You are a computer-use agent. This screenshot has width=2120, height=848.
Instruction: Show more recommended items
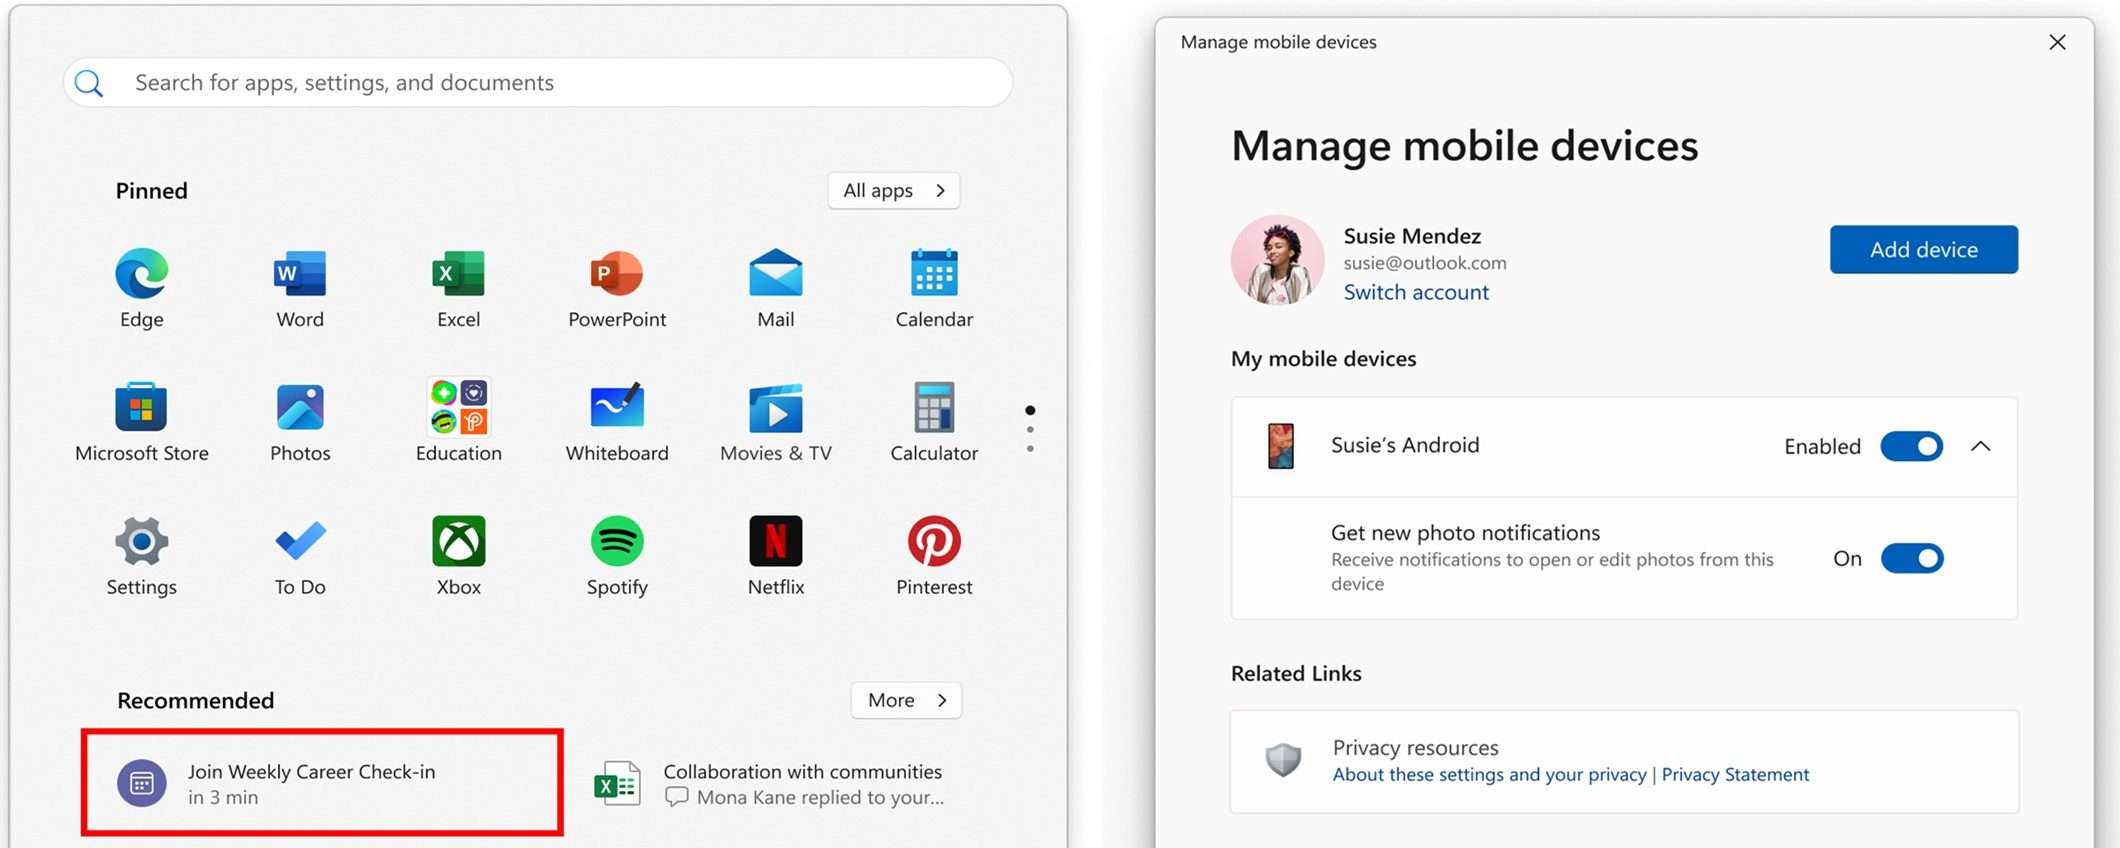click(x=906, y=700)
